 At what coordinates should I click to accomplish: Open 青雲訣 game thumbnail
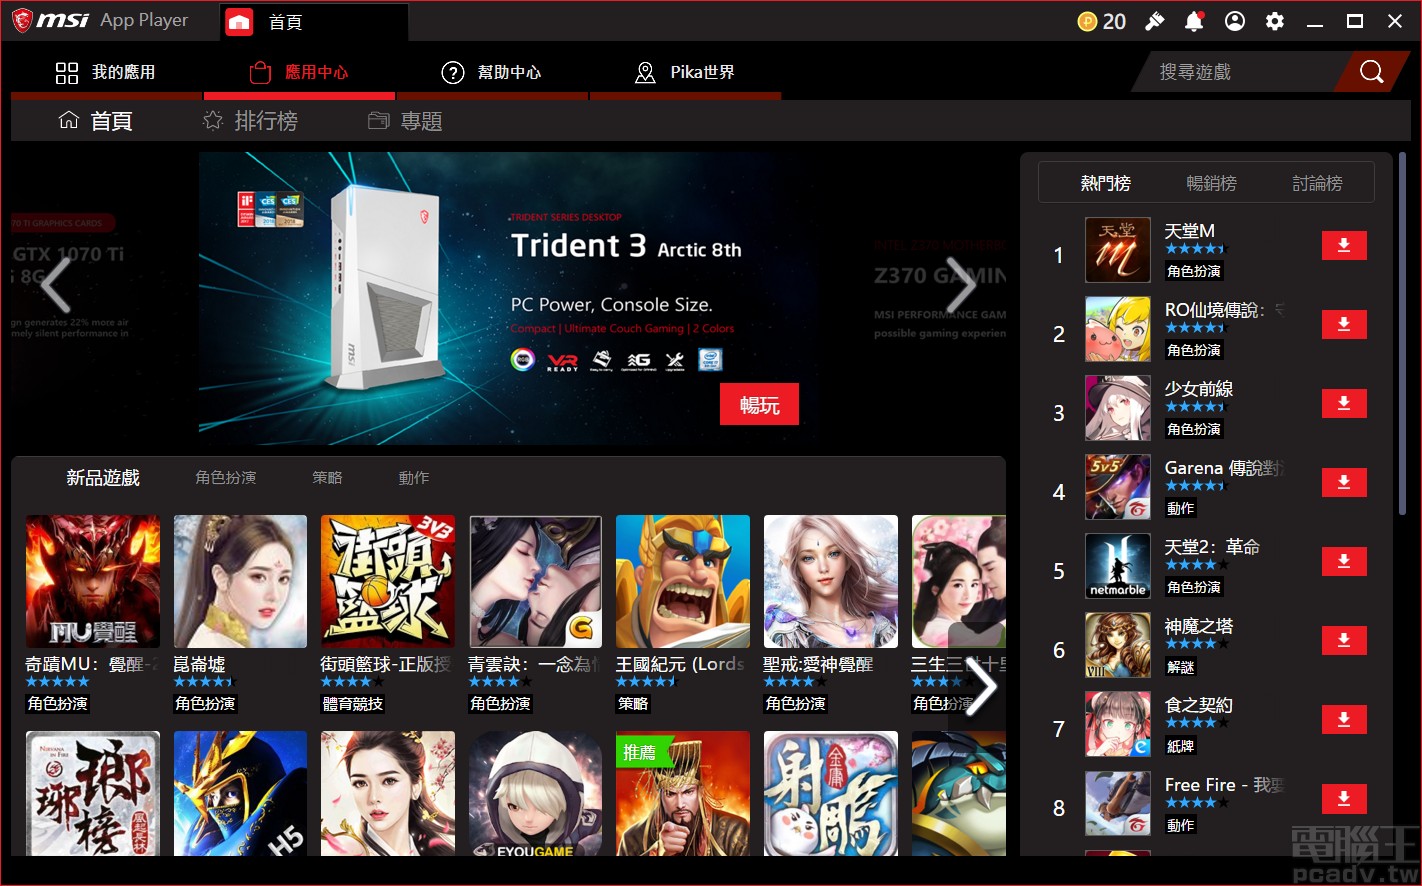[535, 582]
